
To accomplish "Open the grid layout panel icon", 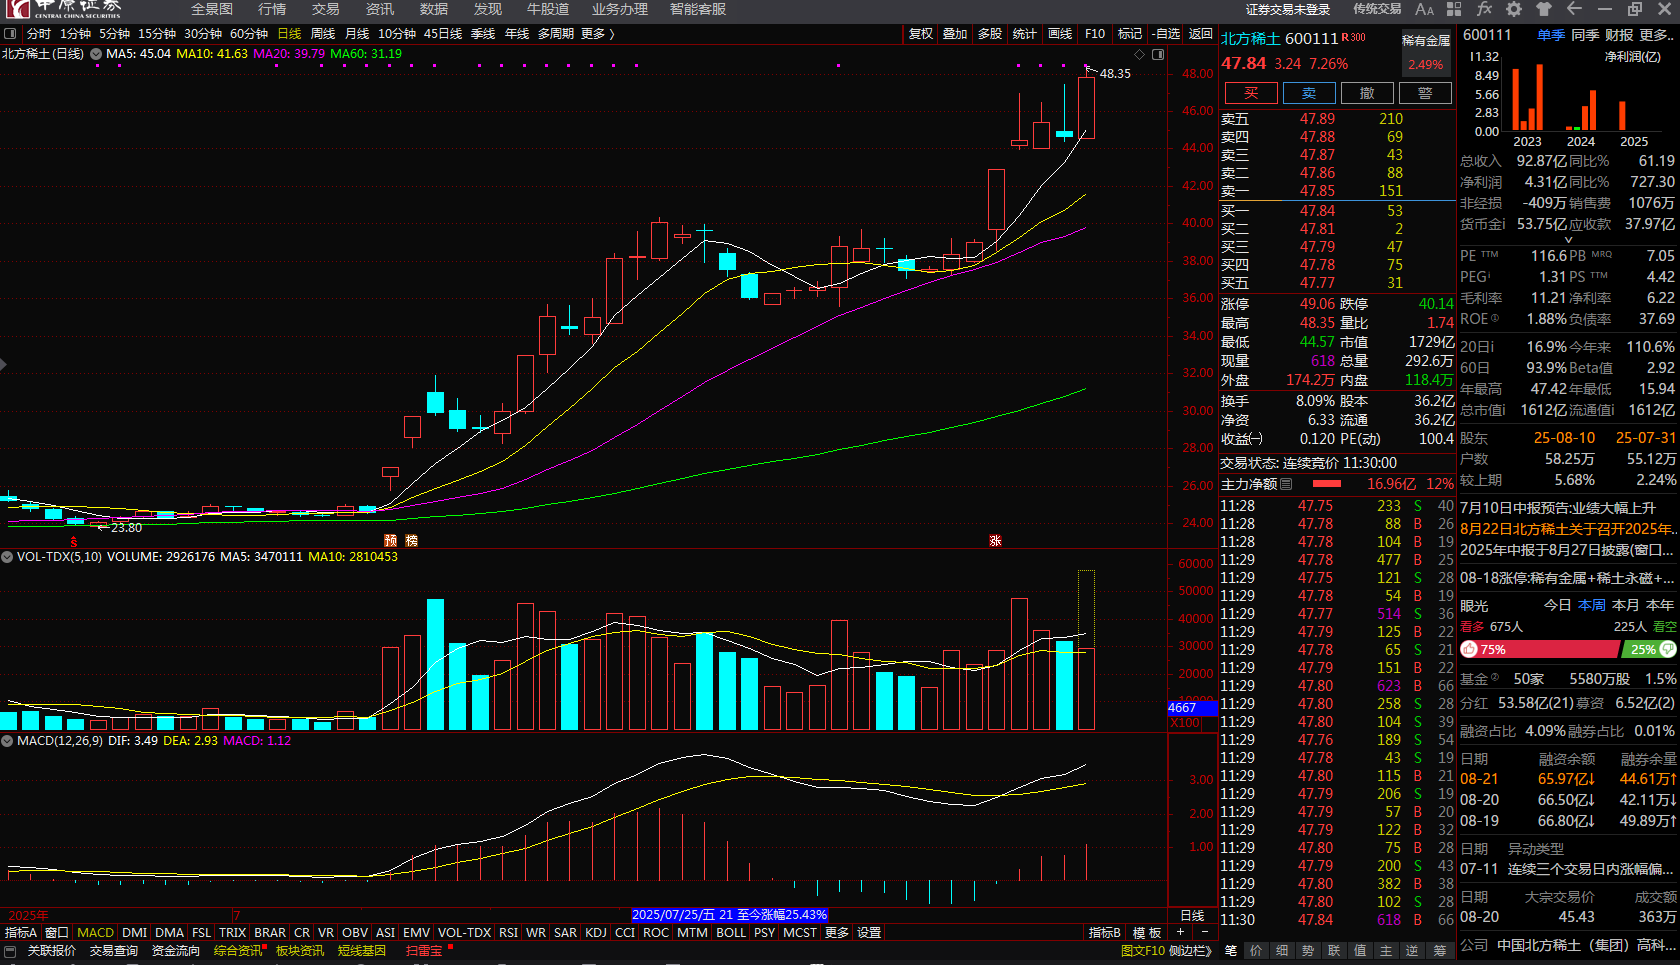I will [1454, 9].
